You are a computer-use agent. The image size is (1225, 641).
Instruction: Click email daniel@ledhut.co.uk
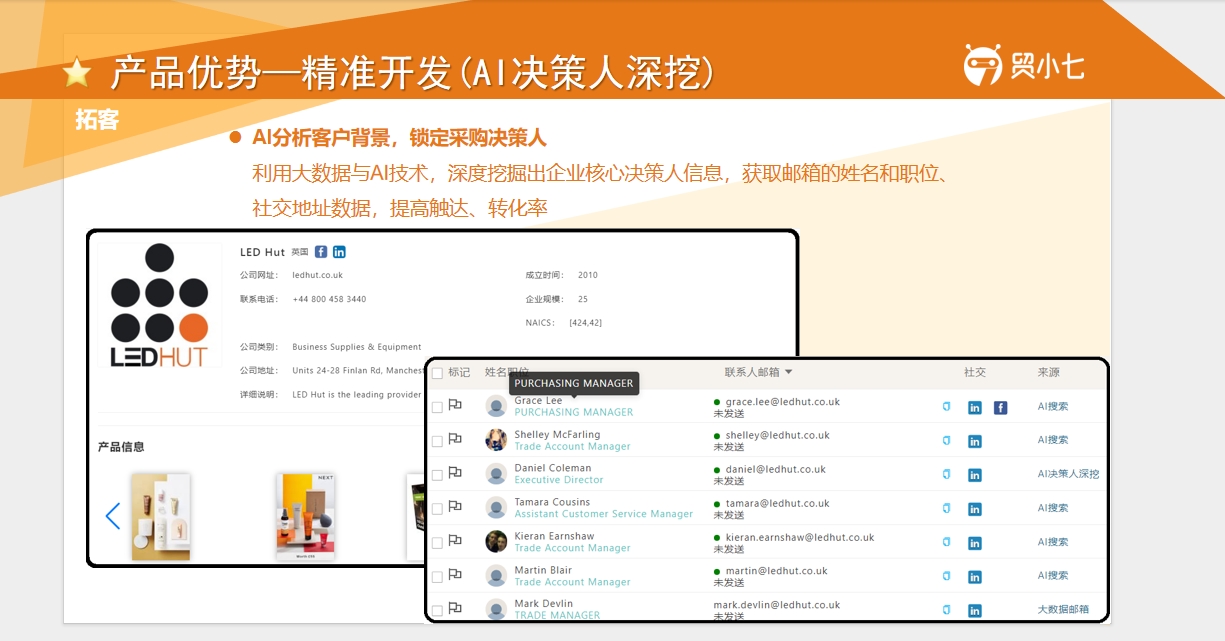point(776,469)
